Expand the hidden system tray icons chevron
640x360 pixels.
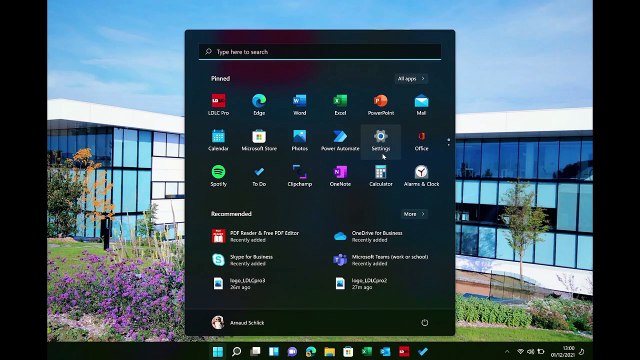507,351
